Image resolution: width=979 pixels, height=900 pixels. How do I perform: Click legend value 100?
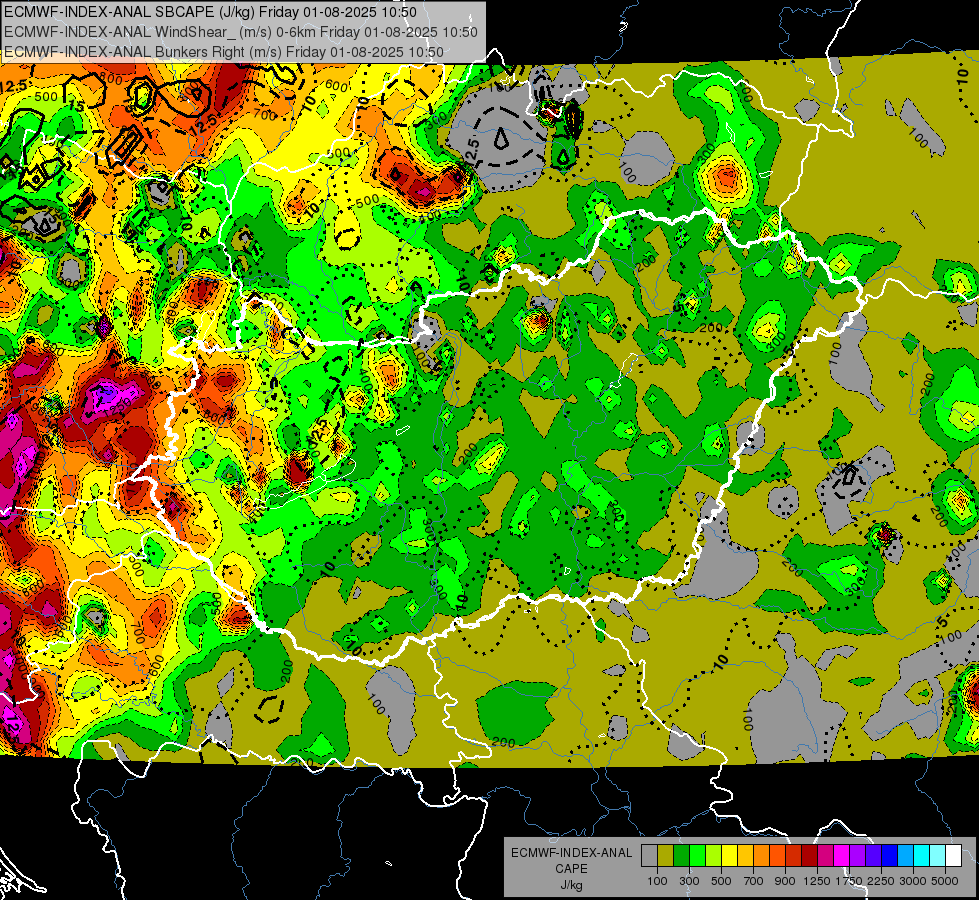point(657,881)
